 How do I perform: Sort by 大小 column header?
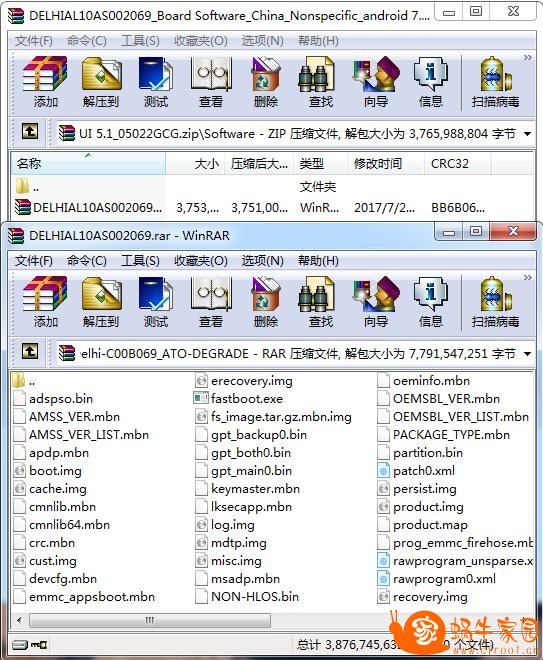[x=195, y=163]
